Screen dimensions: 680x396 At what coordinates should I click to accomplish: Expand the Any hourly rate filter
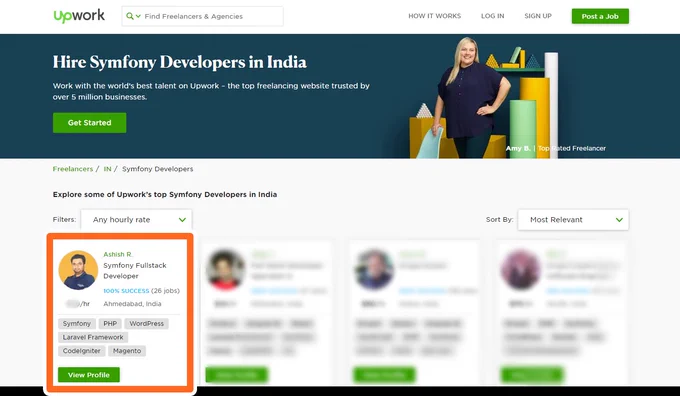coord(137,219)
